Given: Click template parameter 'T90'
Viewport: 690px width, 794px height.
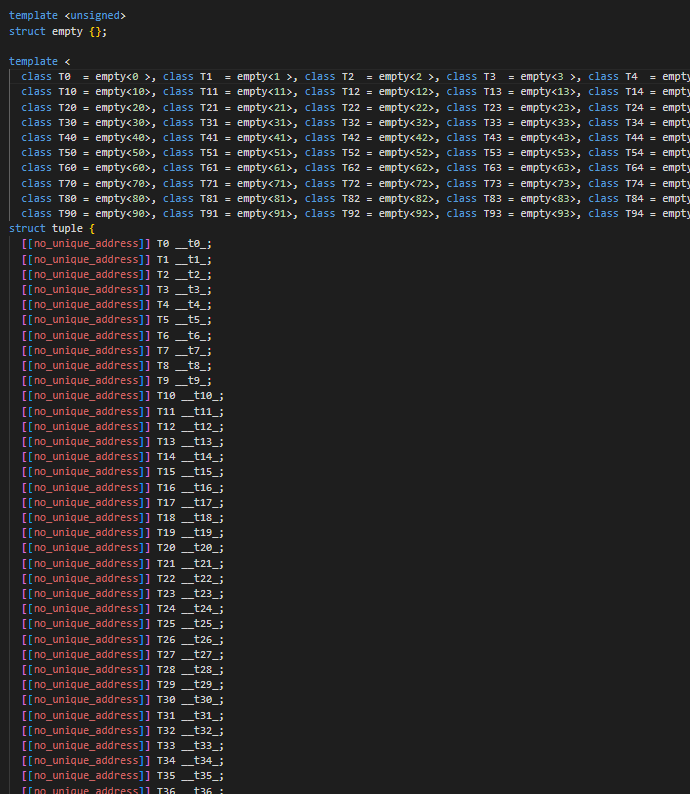Looking at the screenshot, I should click(67, 214).
